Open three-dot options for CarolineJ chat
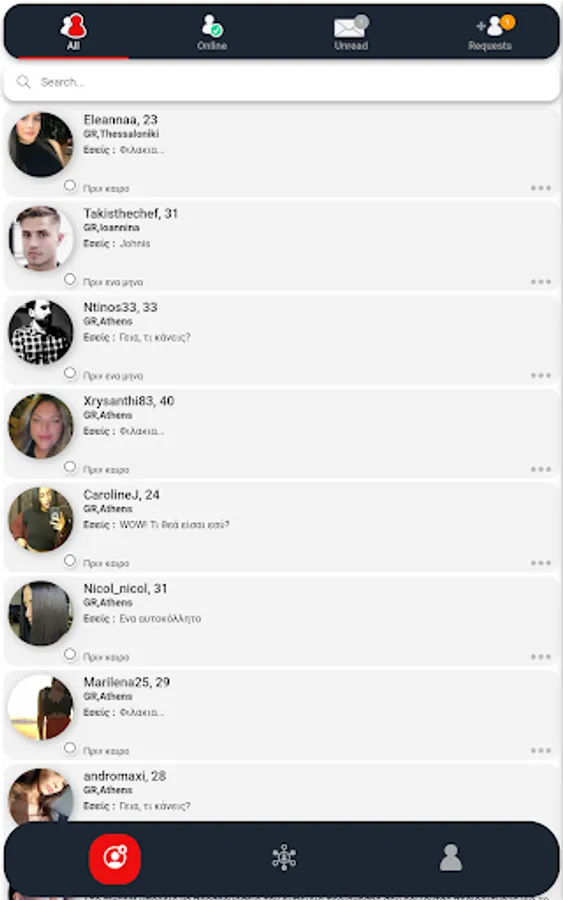 (x=541, y=563)
